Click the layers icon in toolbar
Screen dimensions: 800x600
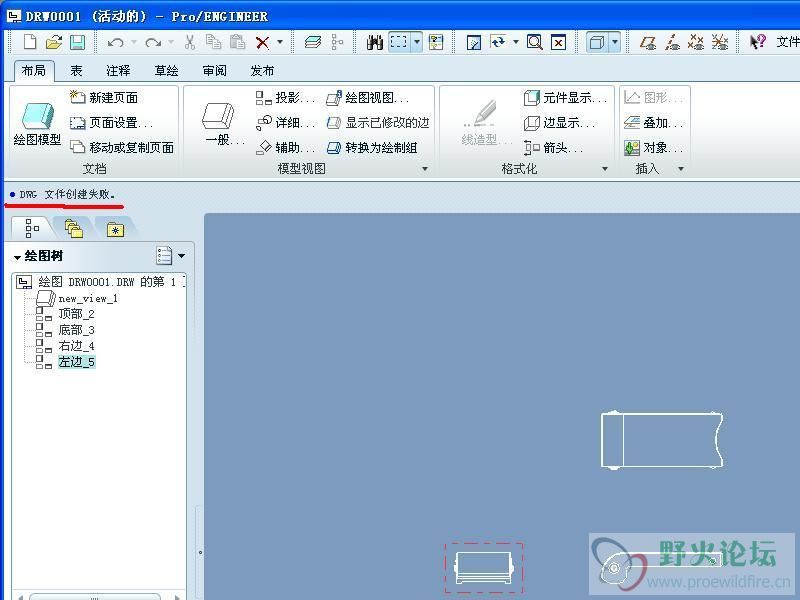point(312,42)
